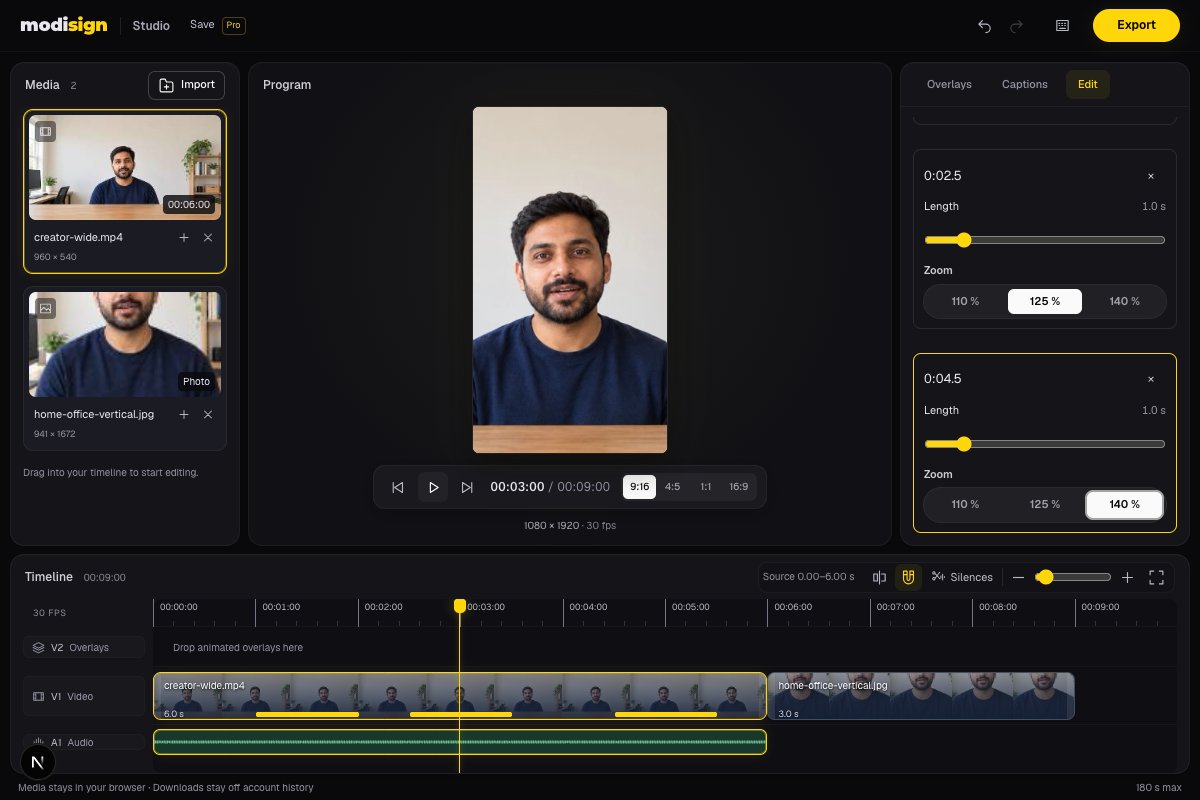Set 0:02.5 zoom to 125 %
Viewport: 1200px width, 800px height.
coord(1045,301)
